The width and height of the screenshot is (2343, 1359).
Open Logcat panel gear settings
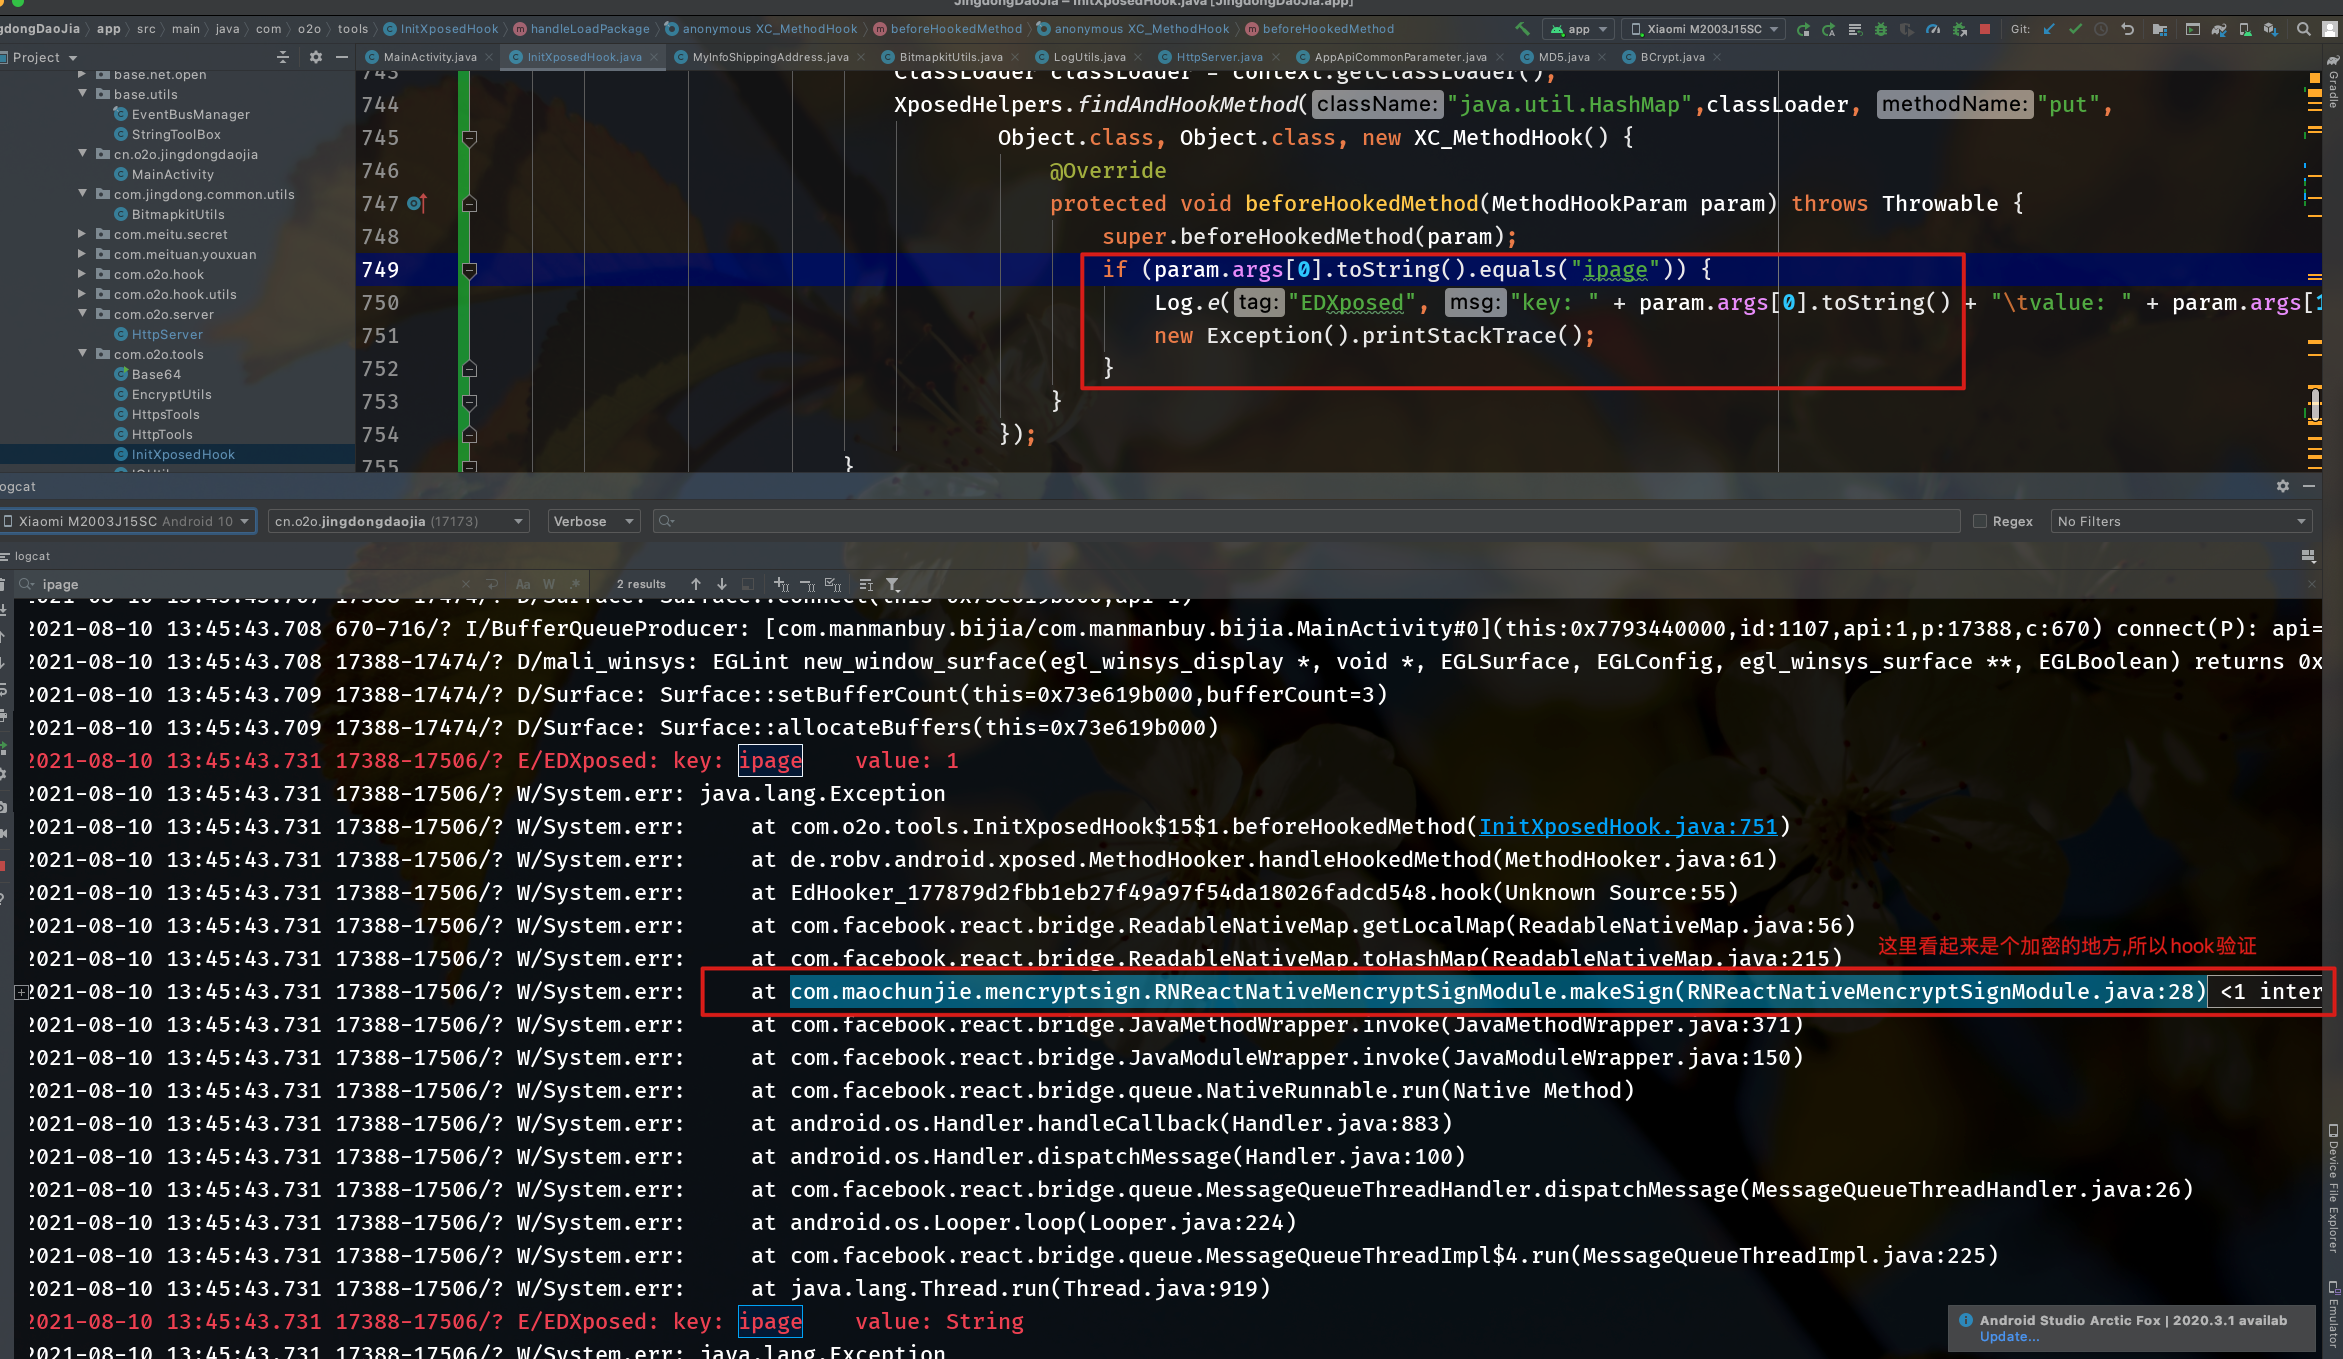pos(2283,486)
